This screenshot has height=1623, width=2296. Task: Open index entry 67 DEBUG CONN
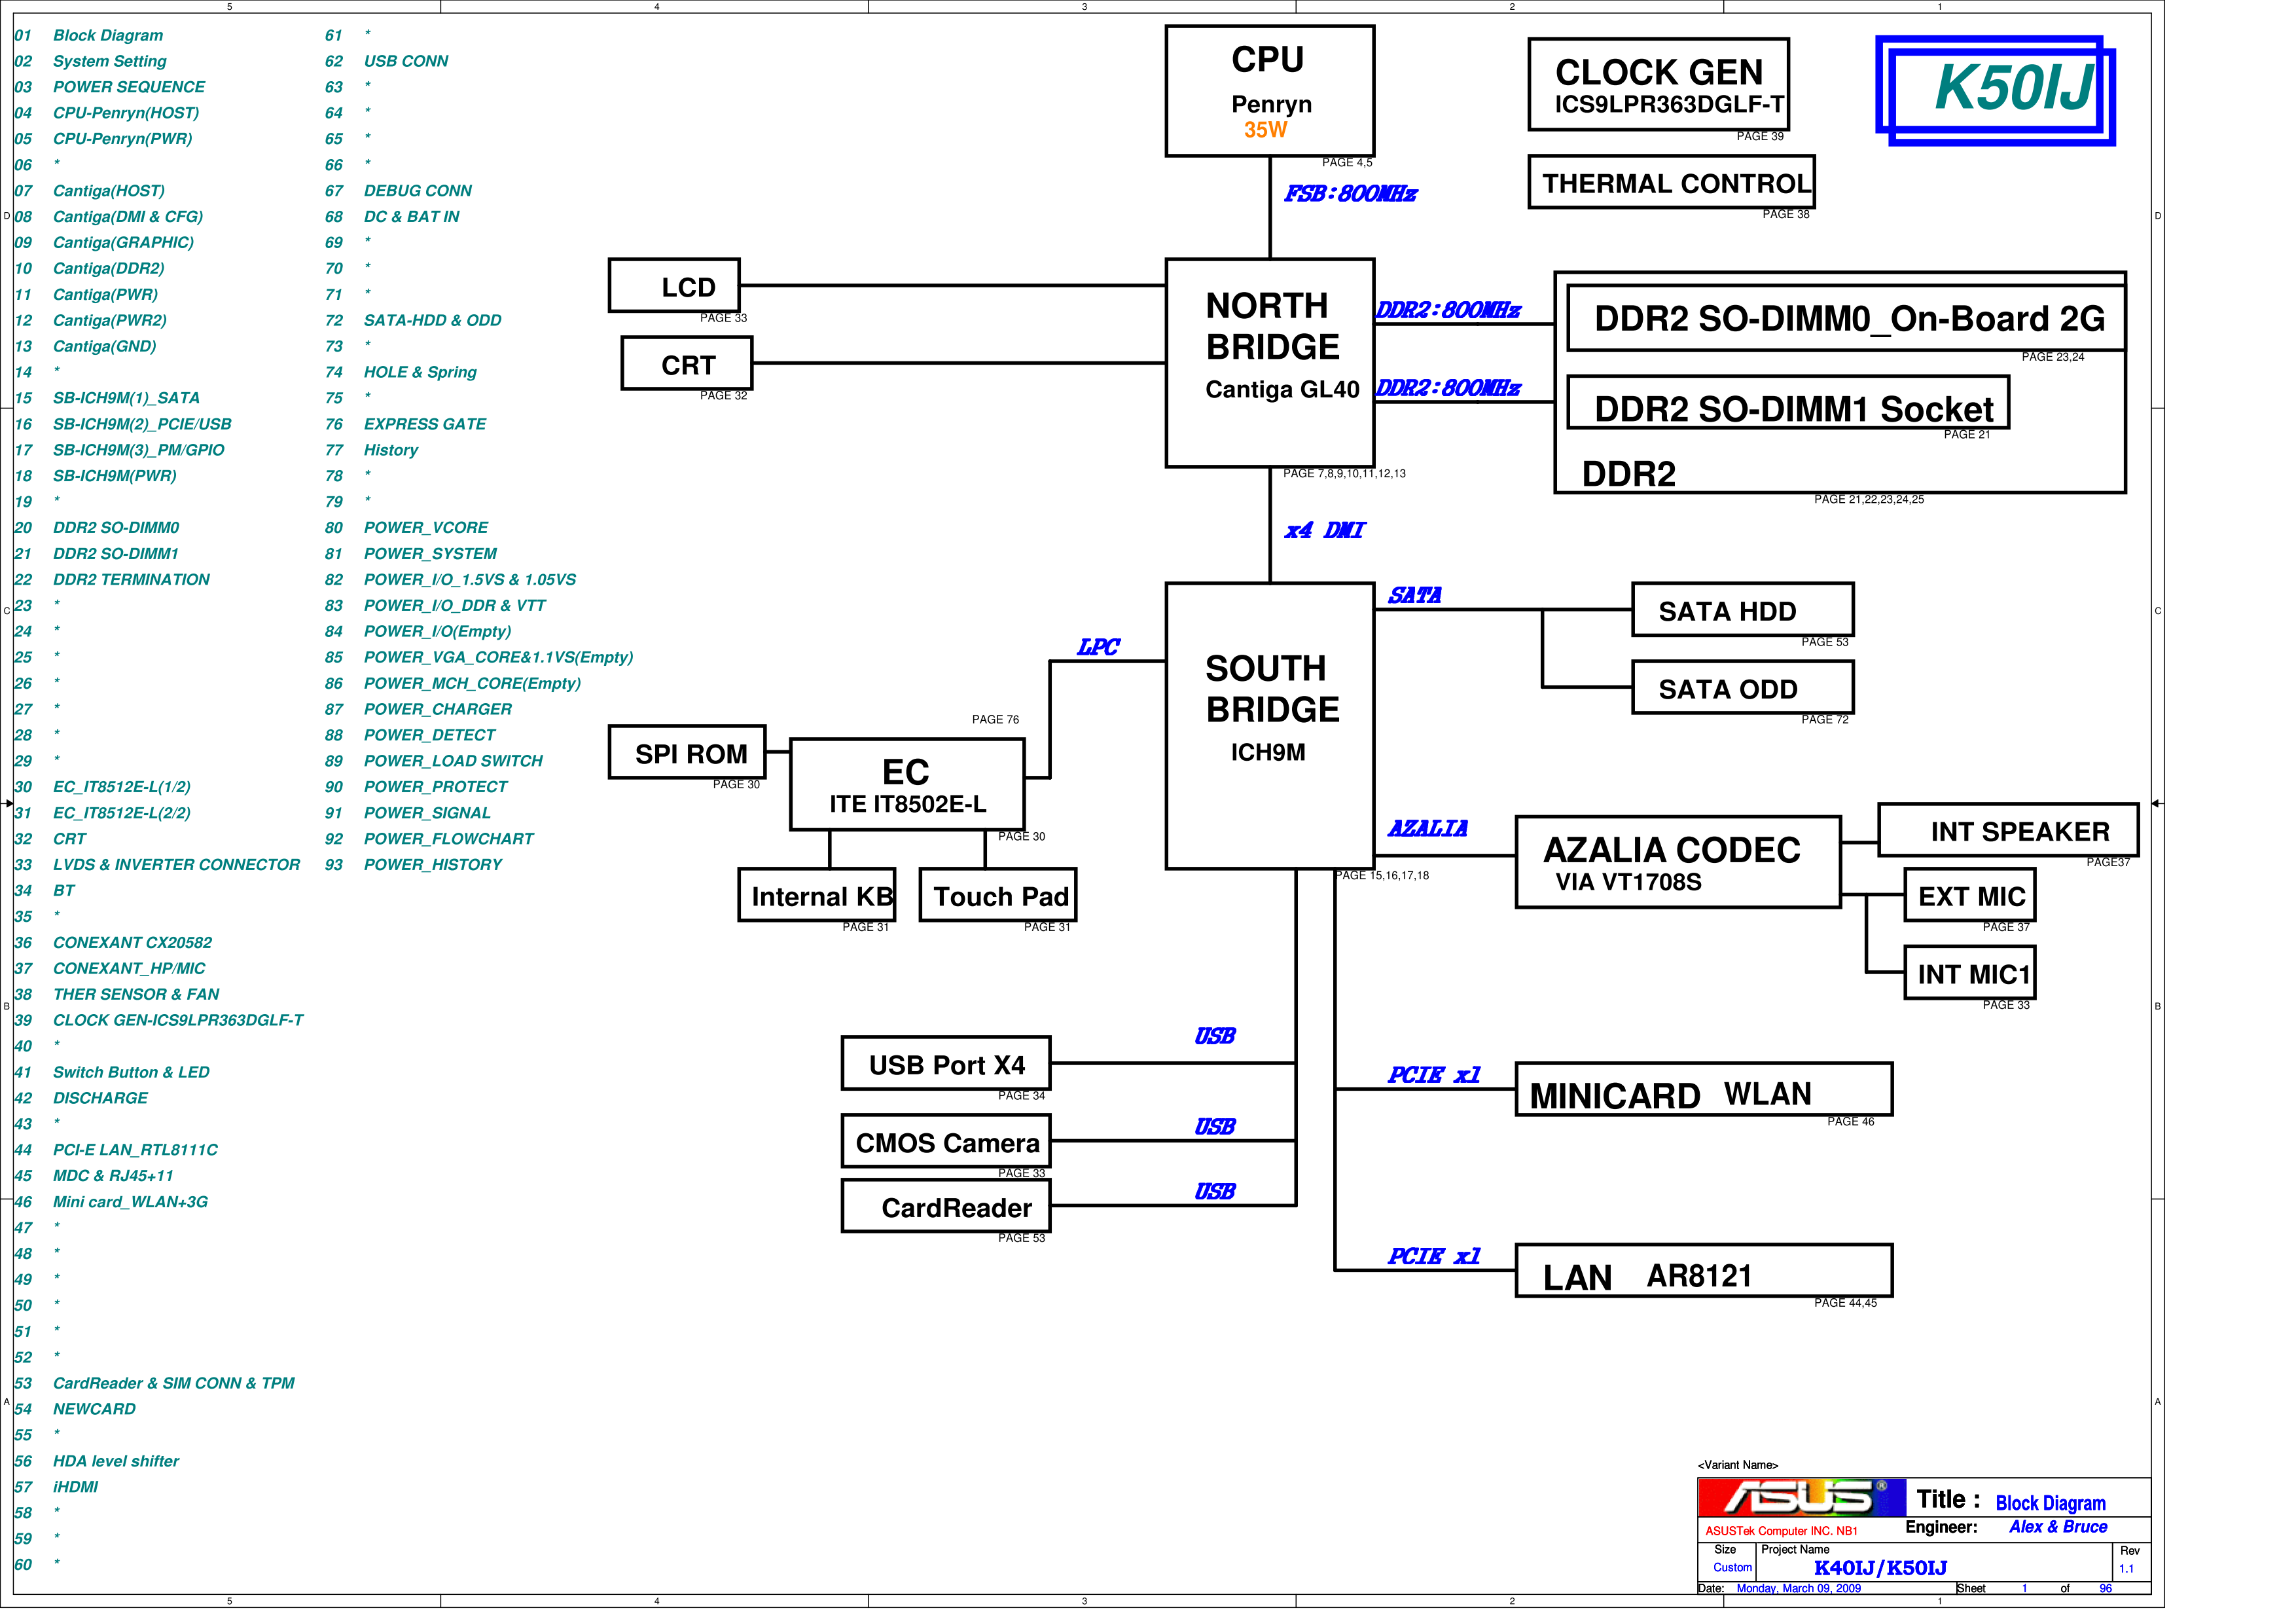pyautogui.click(x=398, y=191)
